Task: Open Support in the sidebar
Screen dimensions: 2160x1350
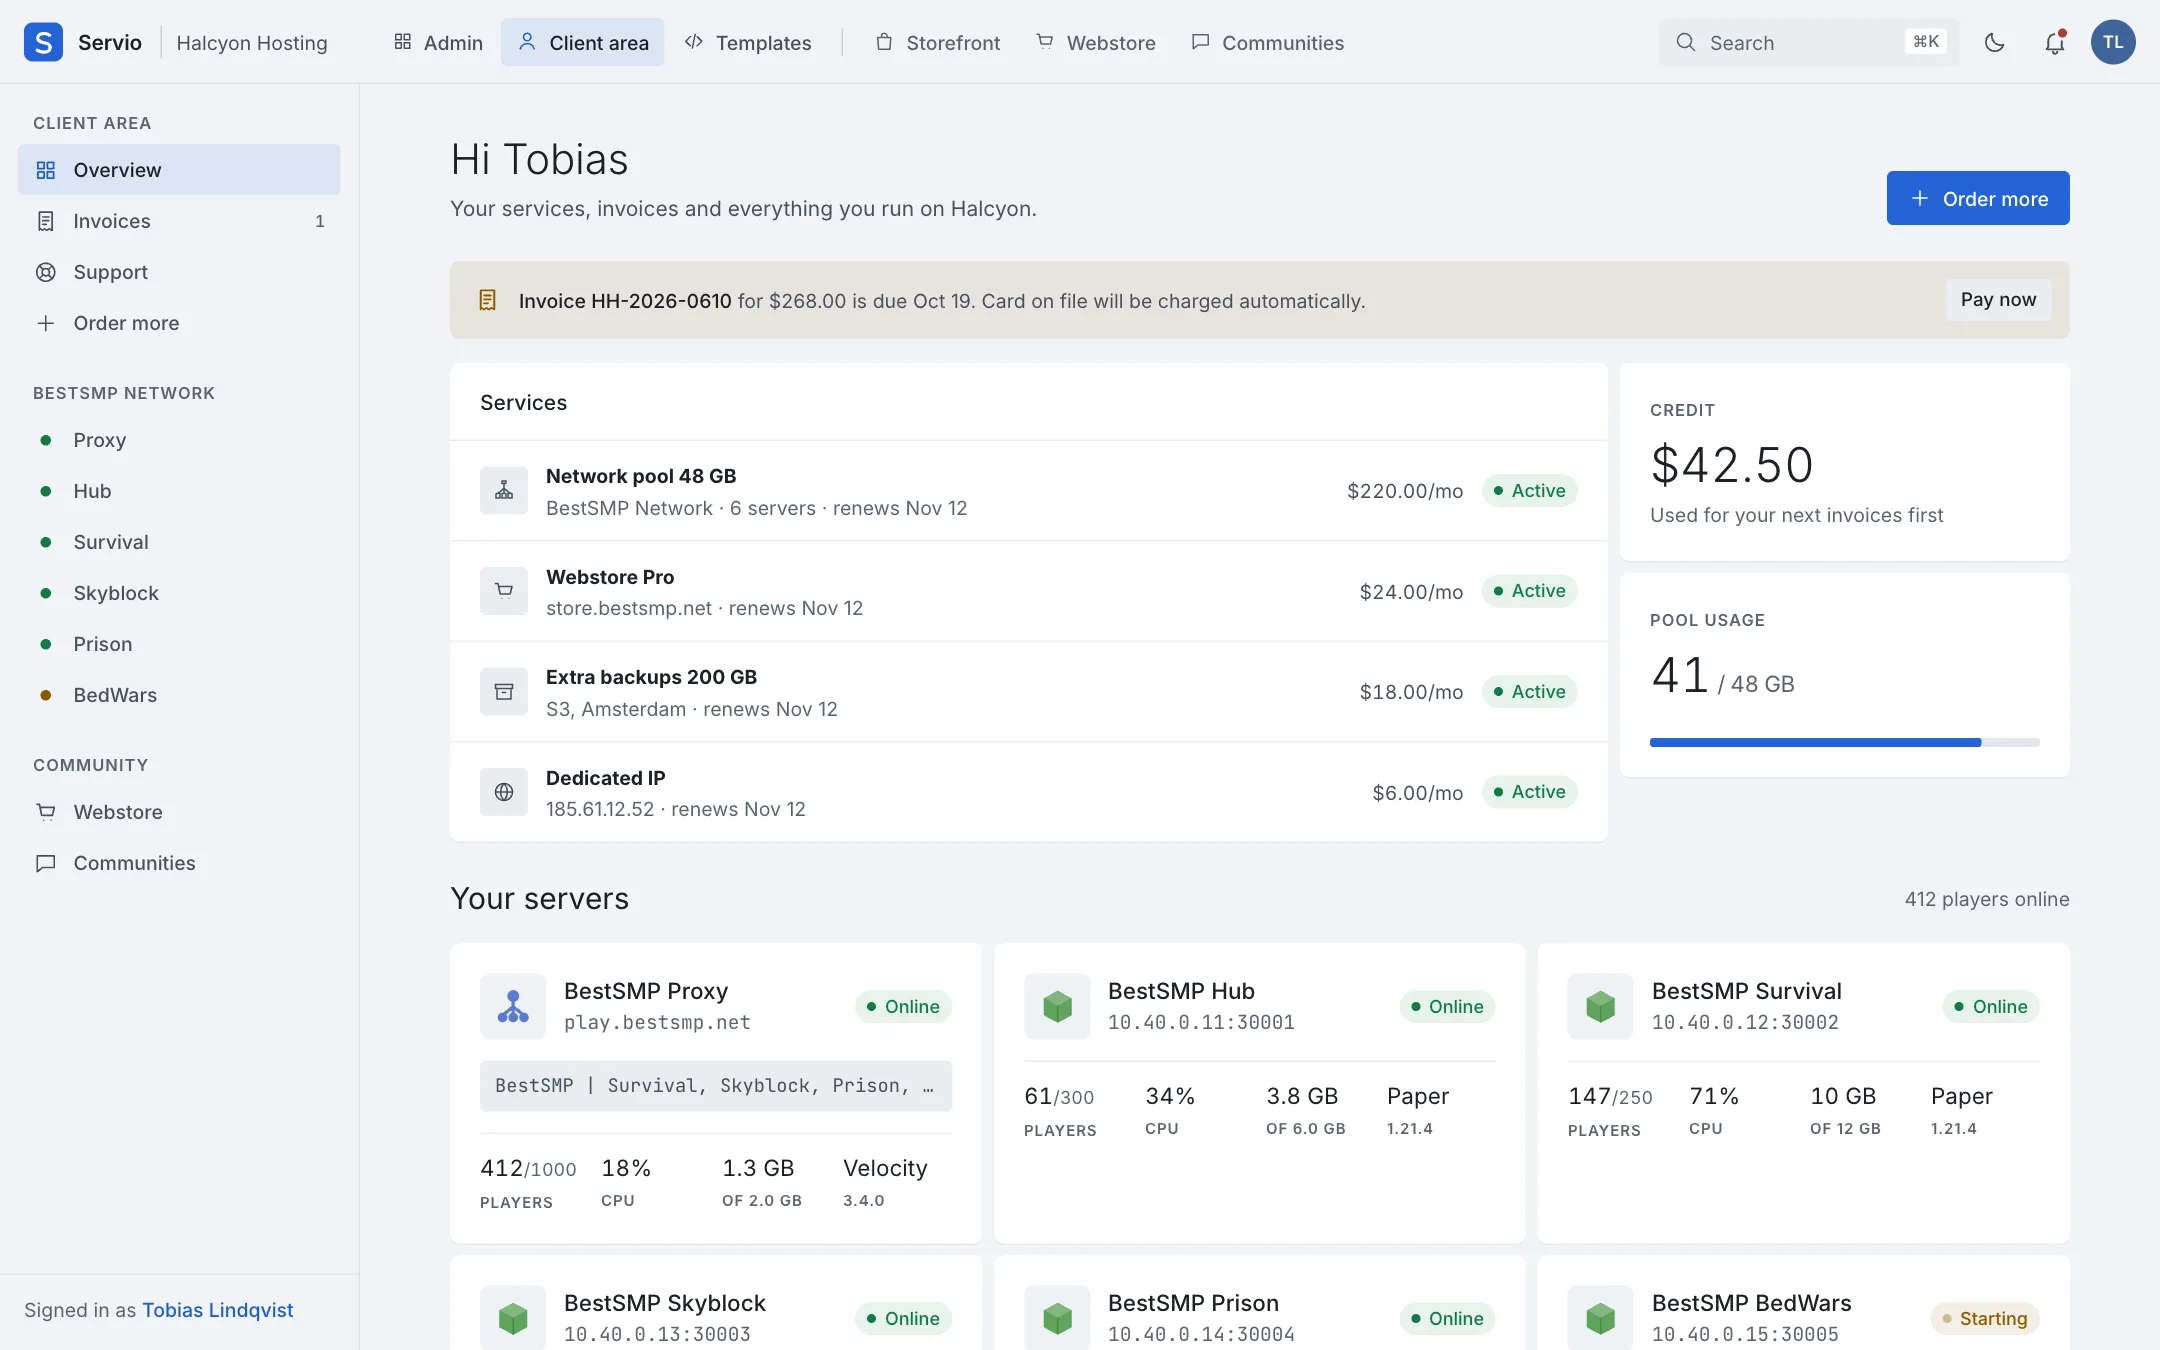Action: click(179, 272)
